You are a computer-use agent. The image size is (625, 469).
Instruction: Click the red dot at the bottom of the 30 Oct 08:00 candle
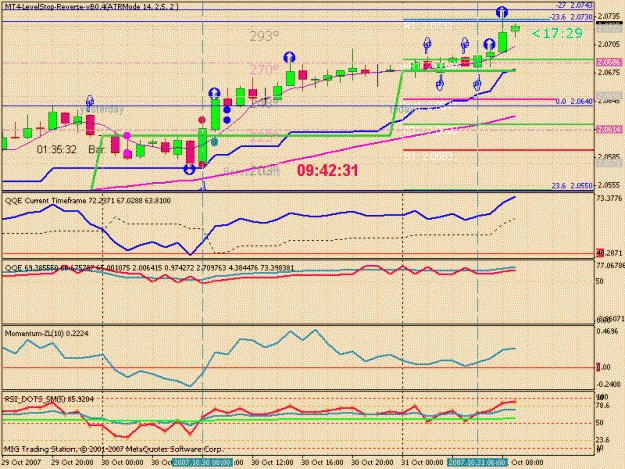(202, 164)
